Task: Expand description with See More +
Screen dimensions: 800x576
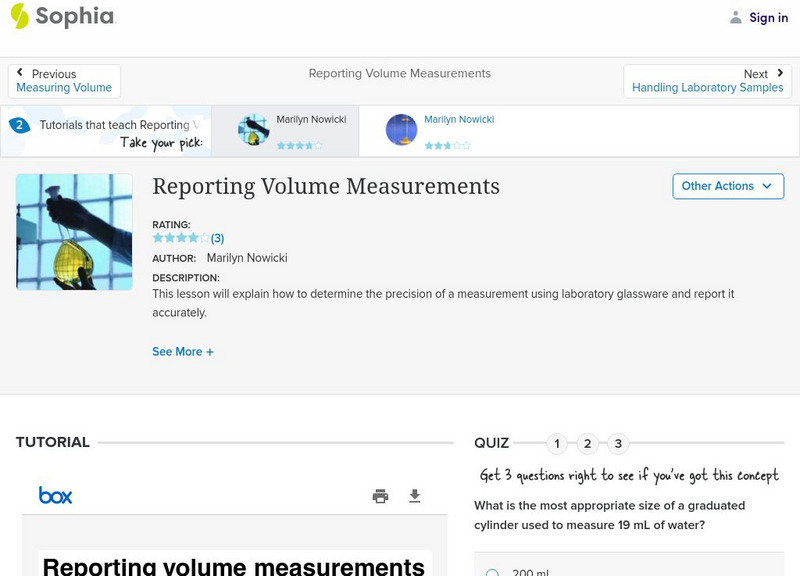Action: tap(183, 352)
